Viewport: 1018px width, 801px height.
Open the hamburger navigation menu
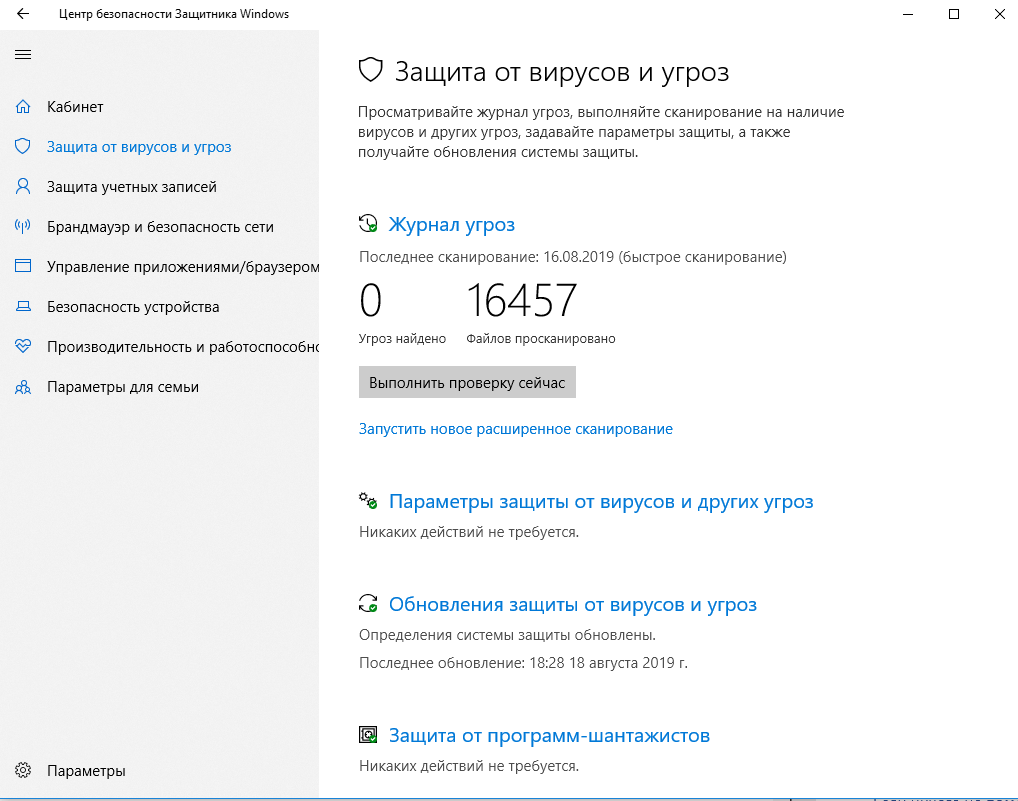click(23, 55)
